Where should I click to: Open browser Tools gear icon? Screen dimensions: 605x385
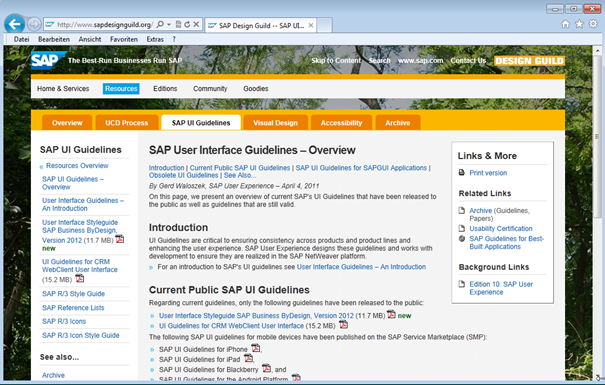593,24
